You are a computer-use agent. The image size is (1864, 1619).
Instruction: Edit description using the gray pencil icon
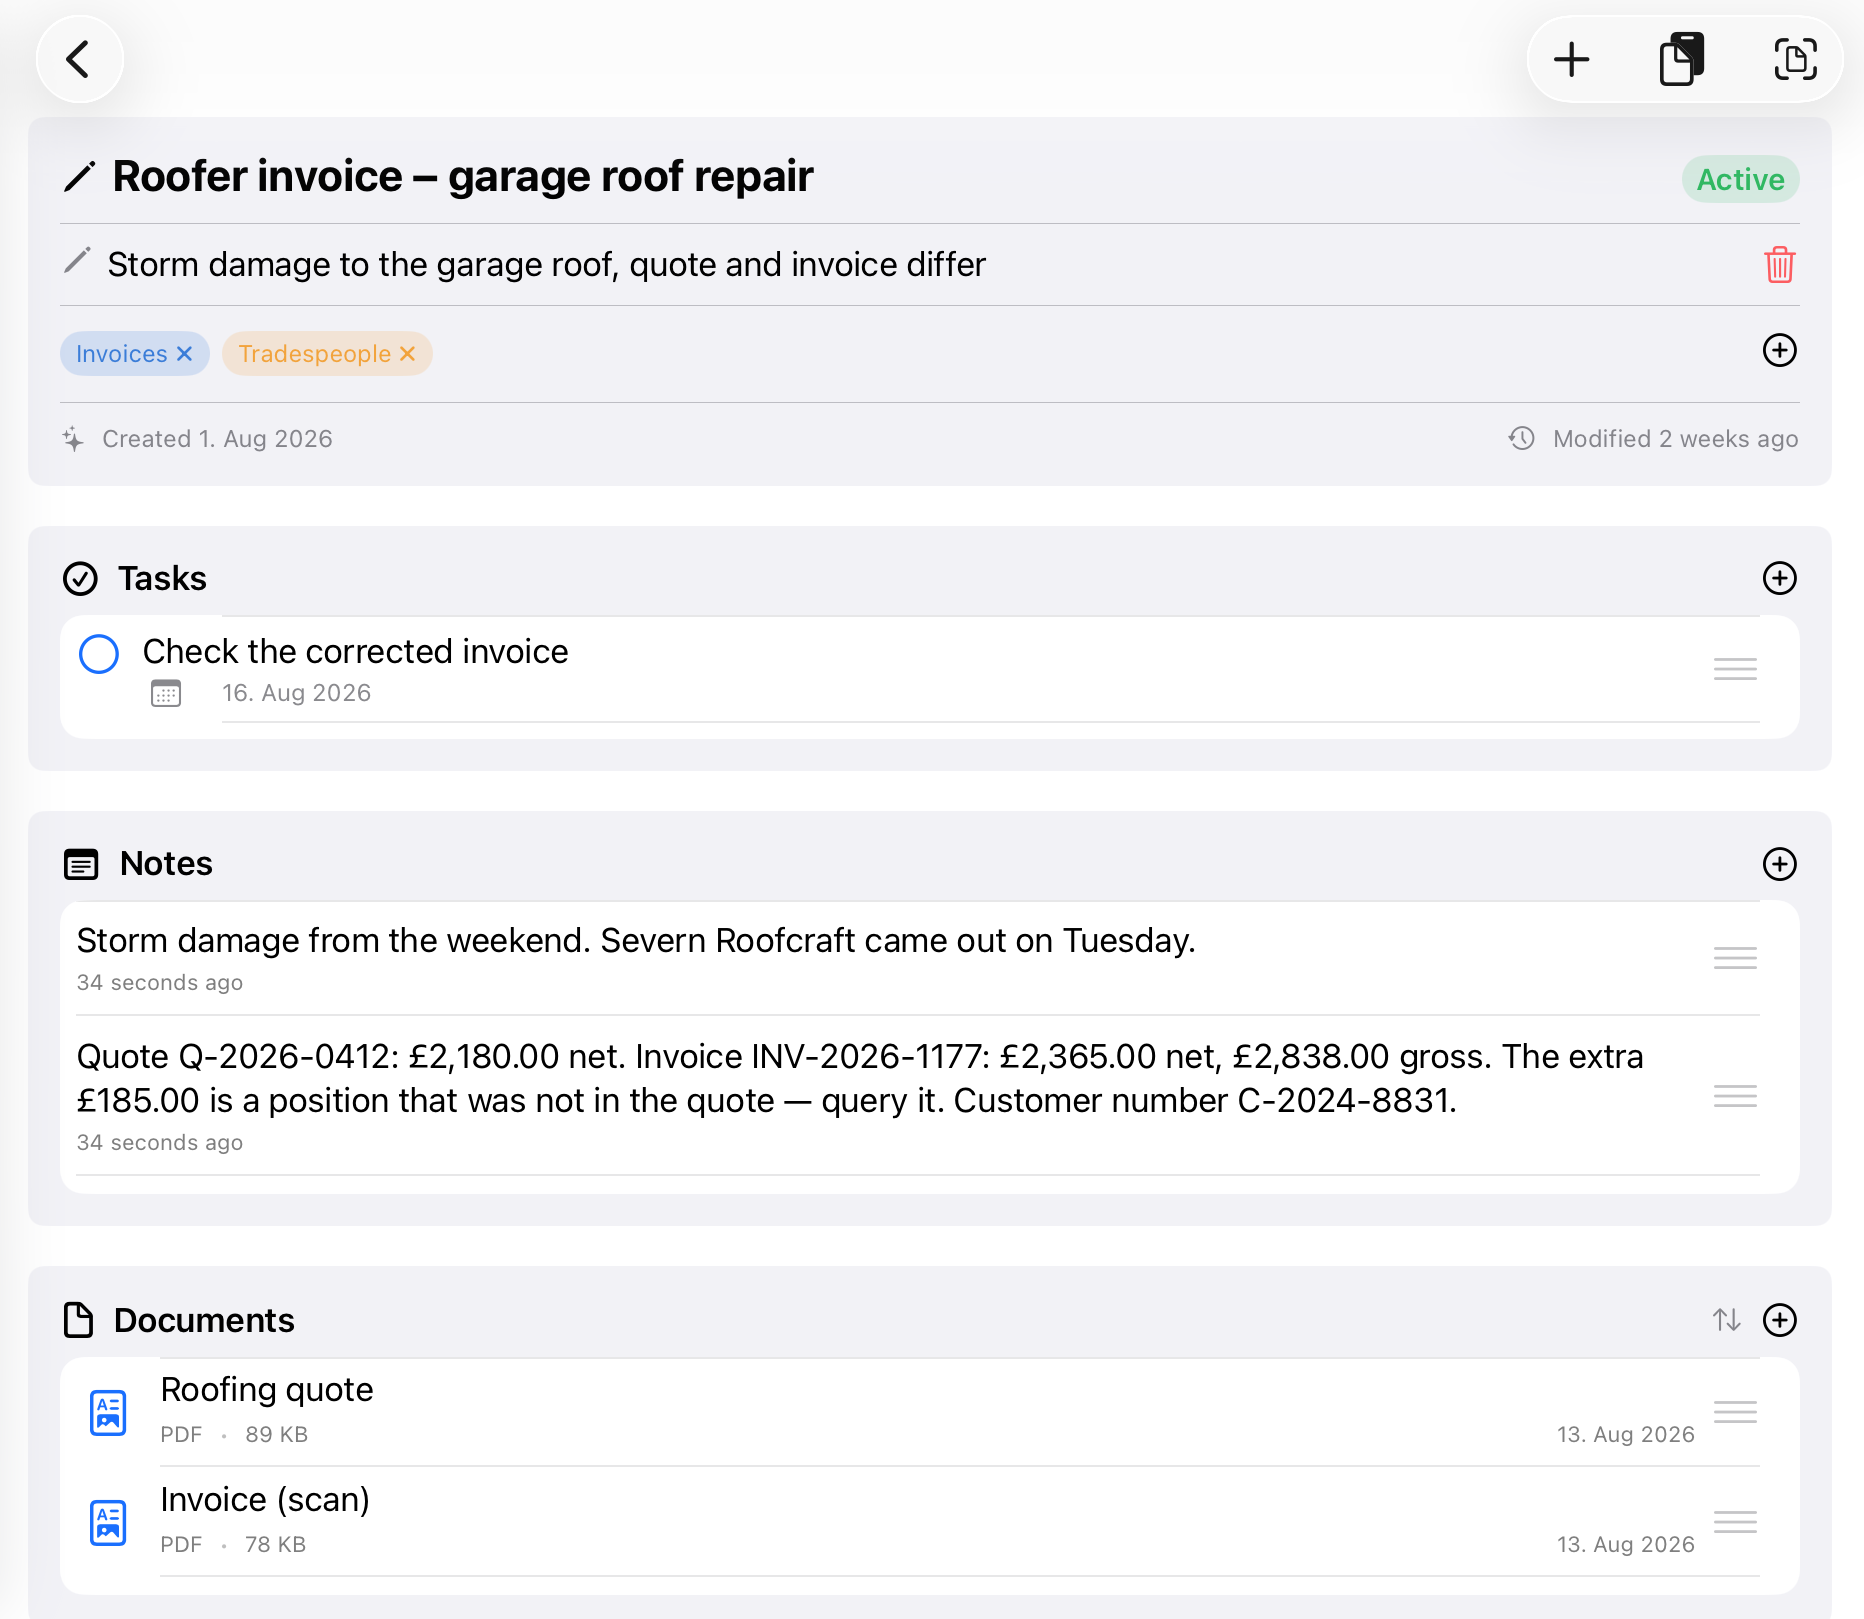pos(77,261)
